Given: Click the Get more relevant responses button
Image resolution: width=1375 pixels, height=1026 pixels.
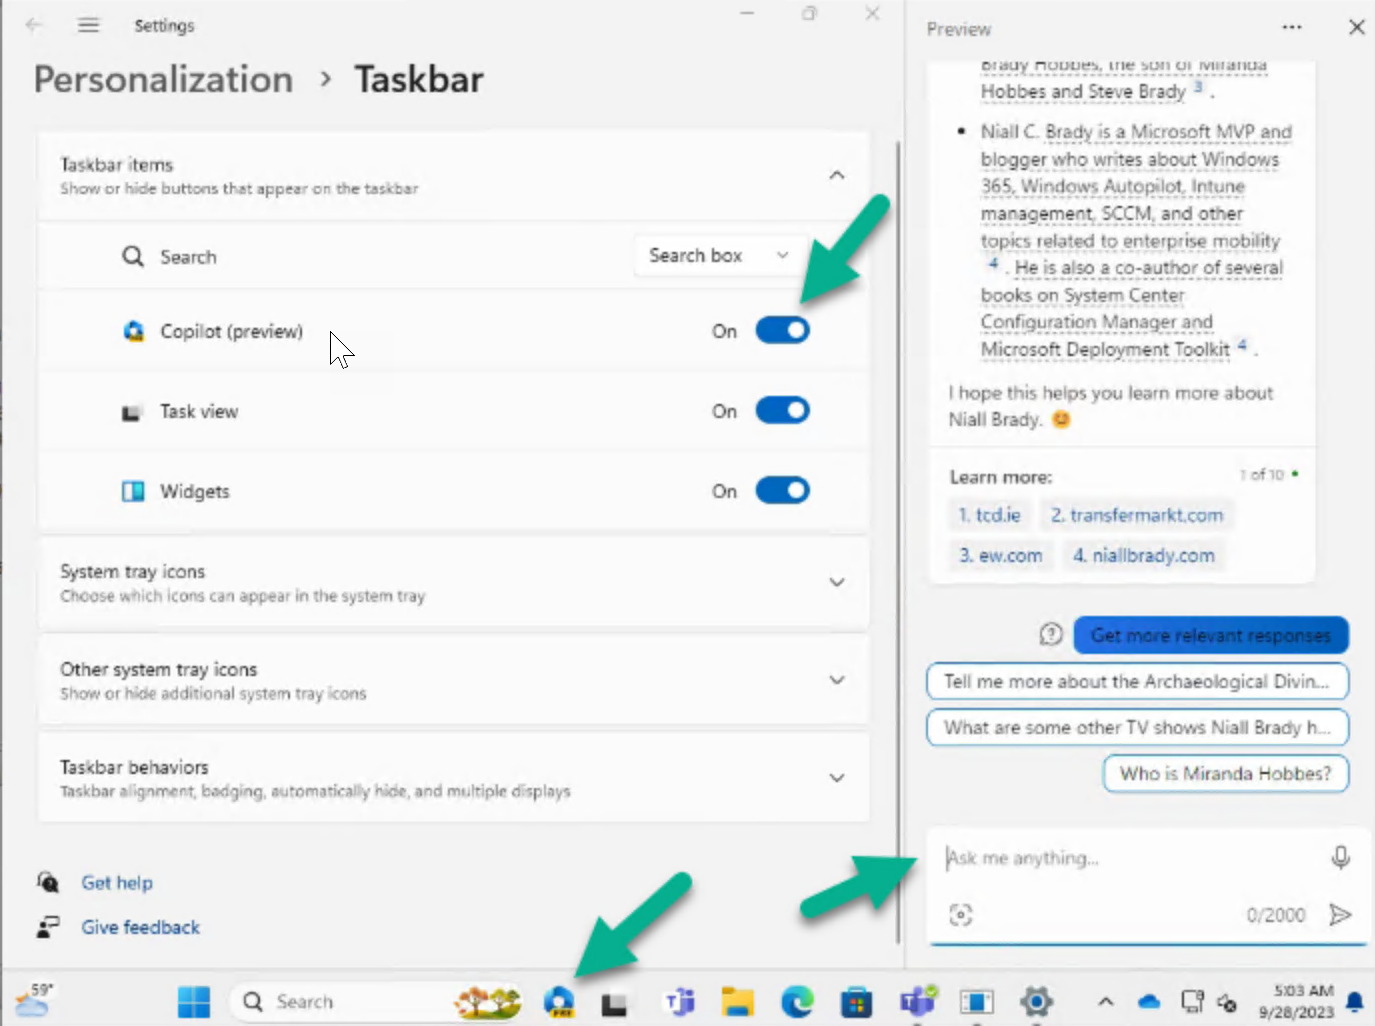Looking at the screenshot, I should [1211, 635].
